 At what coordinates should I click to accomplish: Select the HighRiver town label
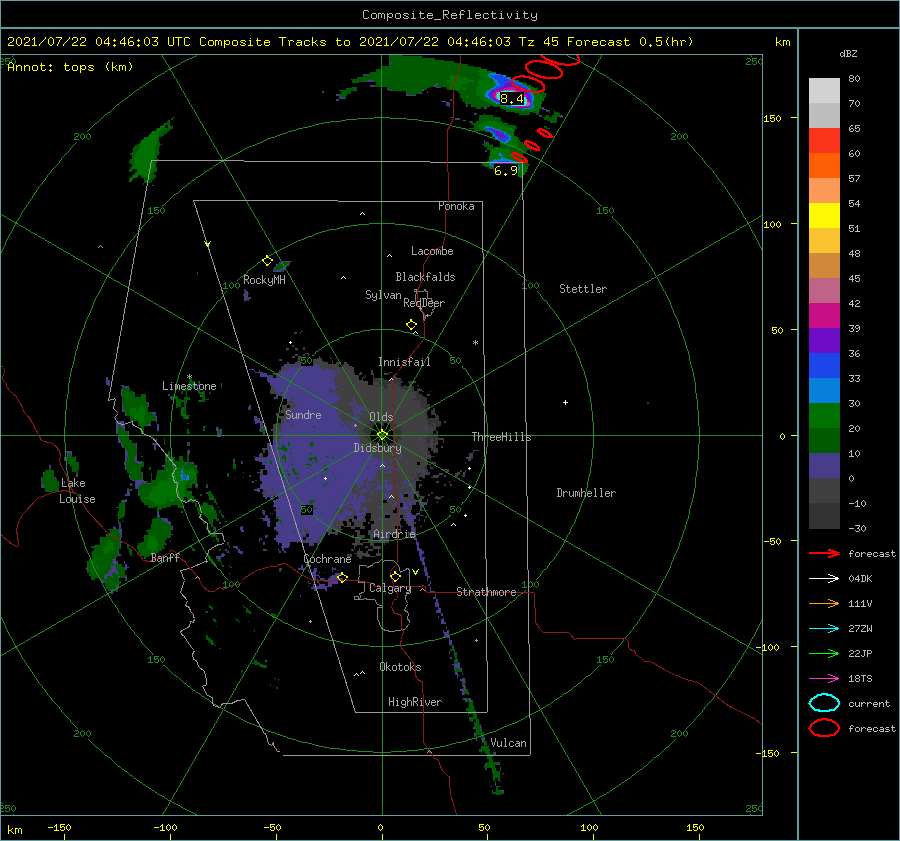[415, 702]
